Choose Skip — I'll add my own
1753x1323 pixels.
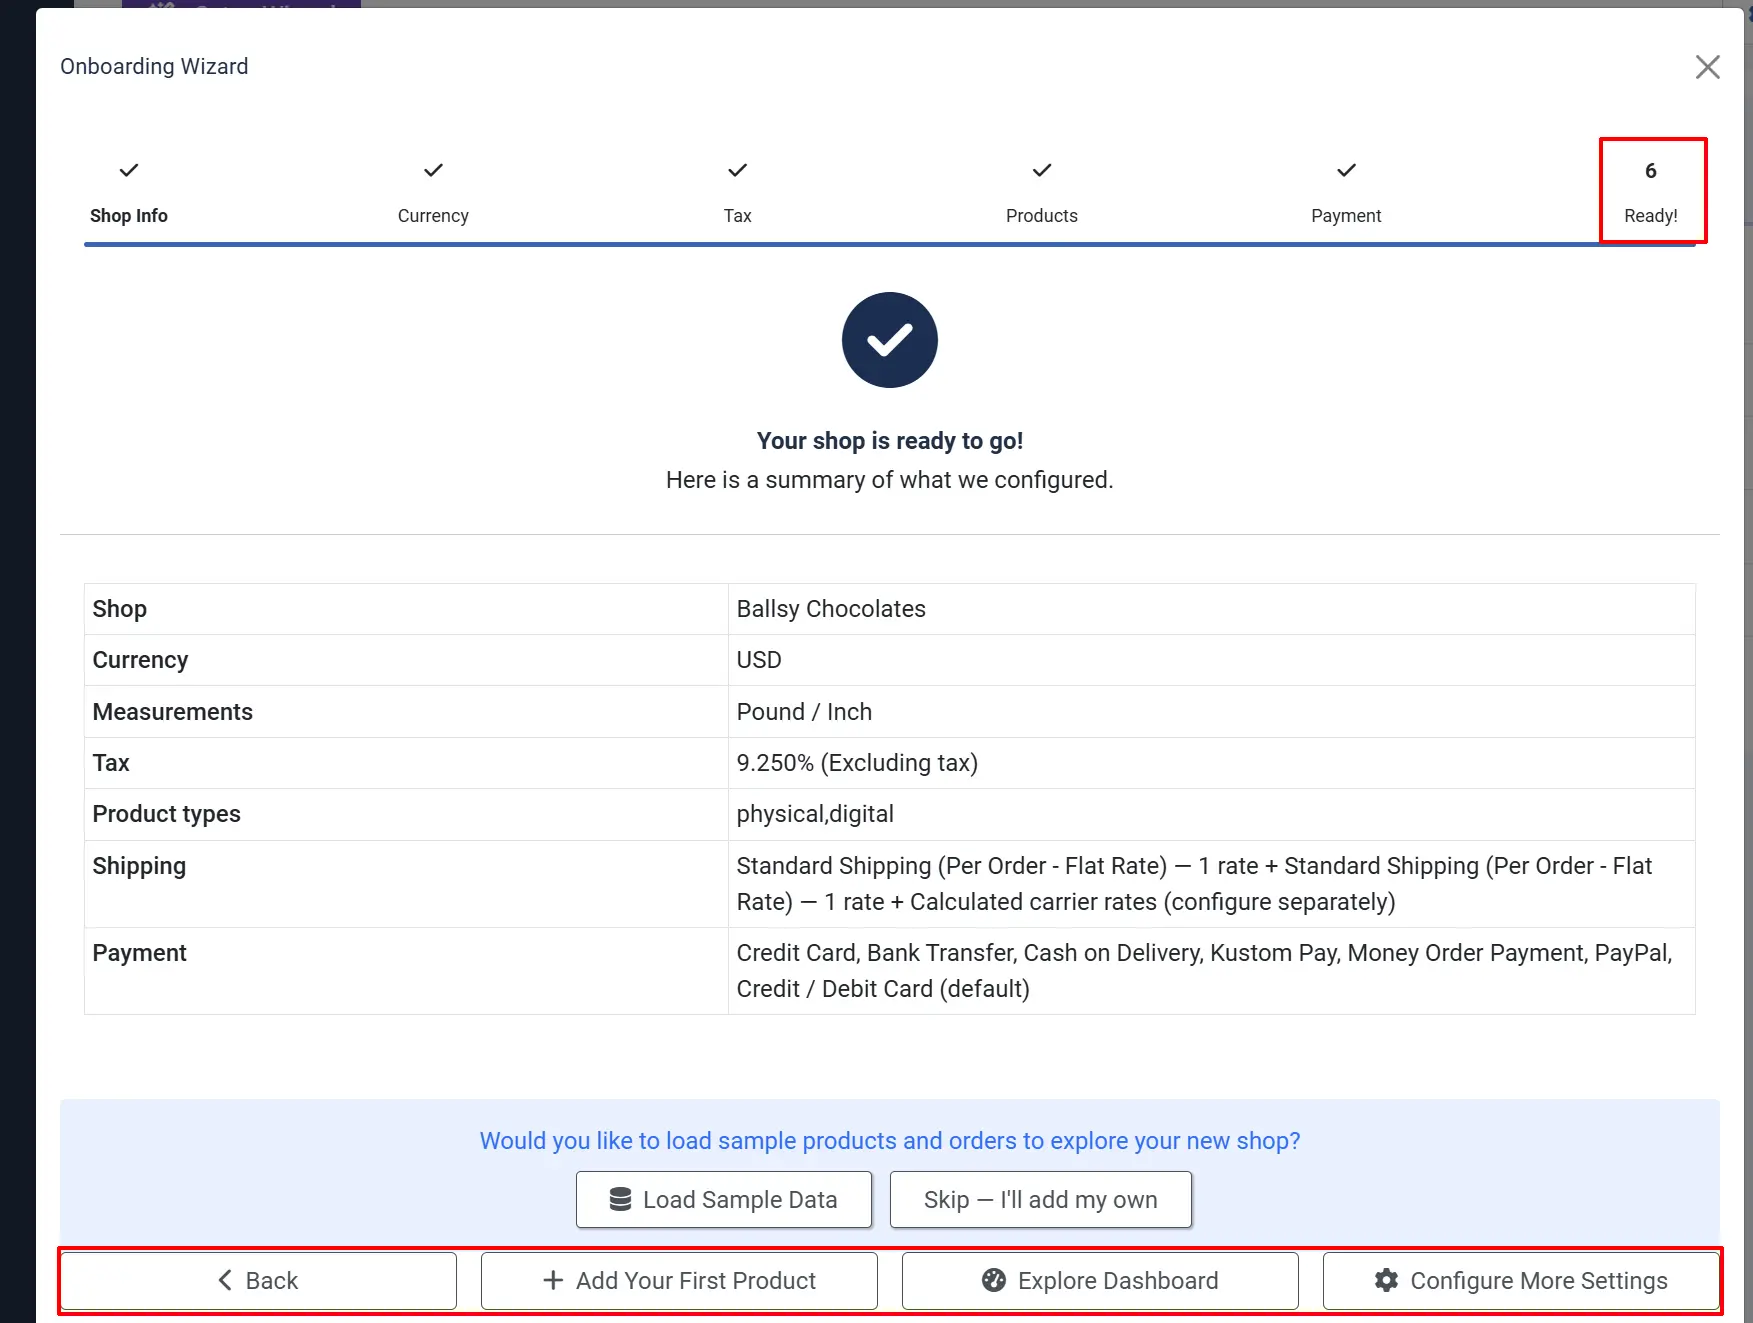[x=1041, y=1199]
